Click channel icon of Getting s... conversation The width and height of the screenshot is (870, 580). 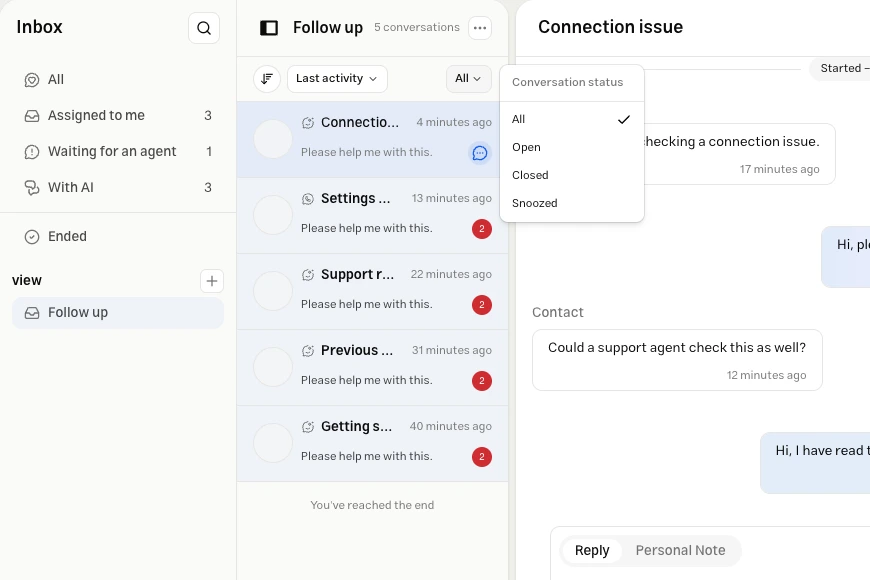pyautogui.click(x=308, y=427)
